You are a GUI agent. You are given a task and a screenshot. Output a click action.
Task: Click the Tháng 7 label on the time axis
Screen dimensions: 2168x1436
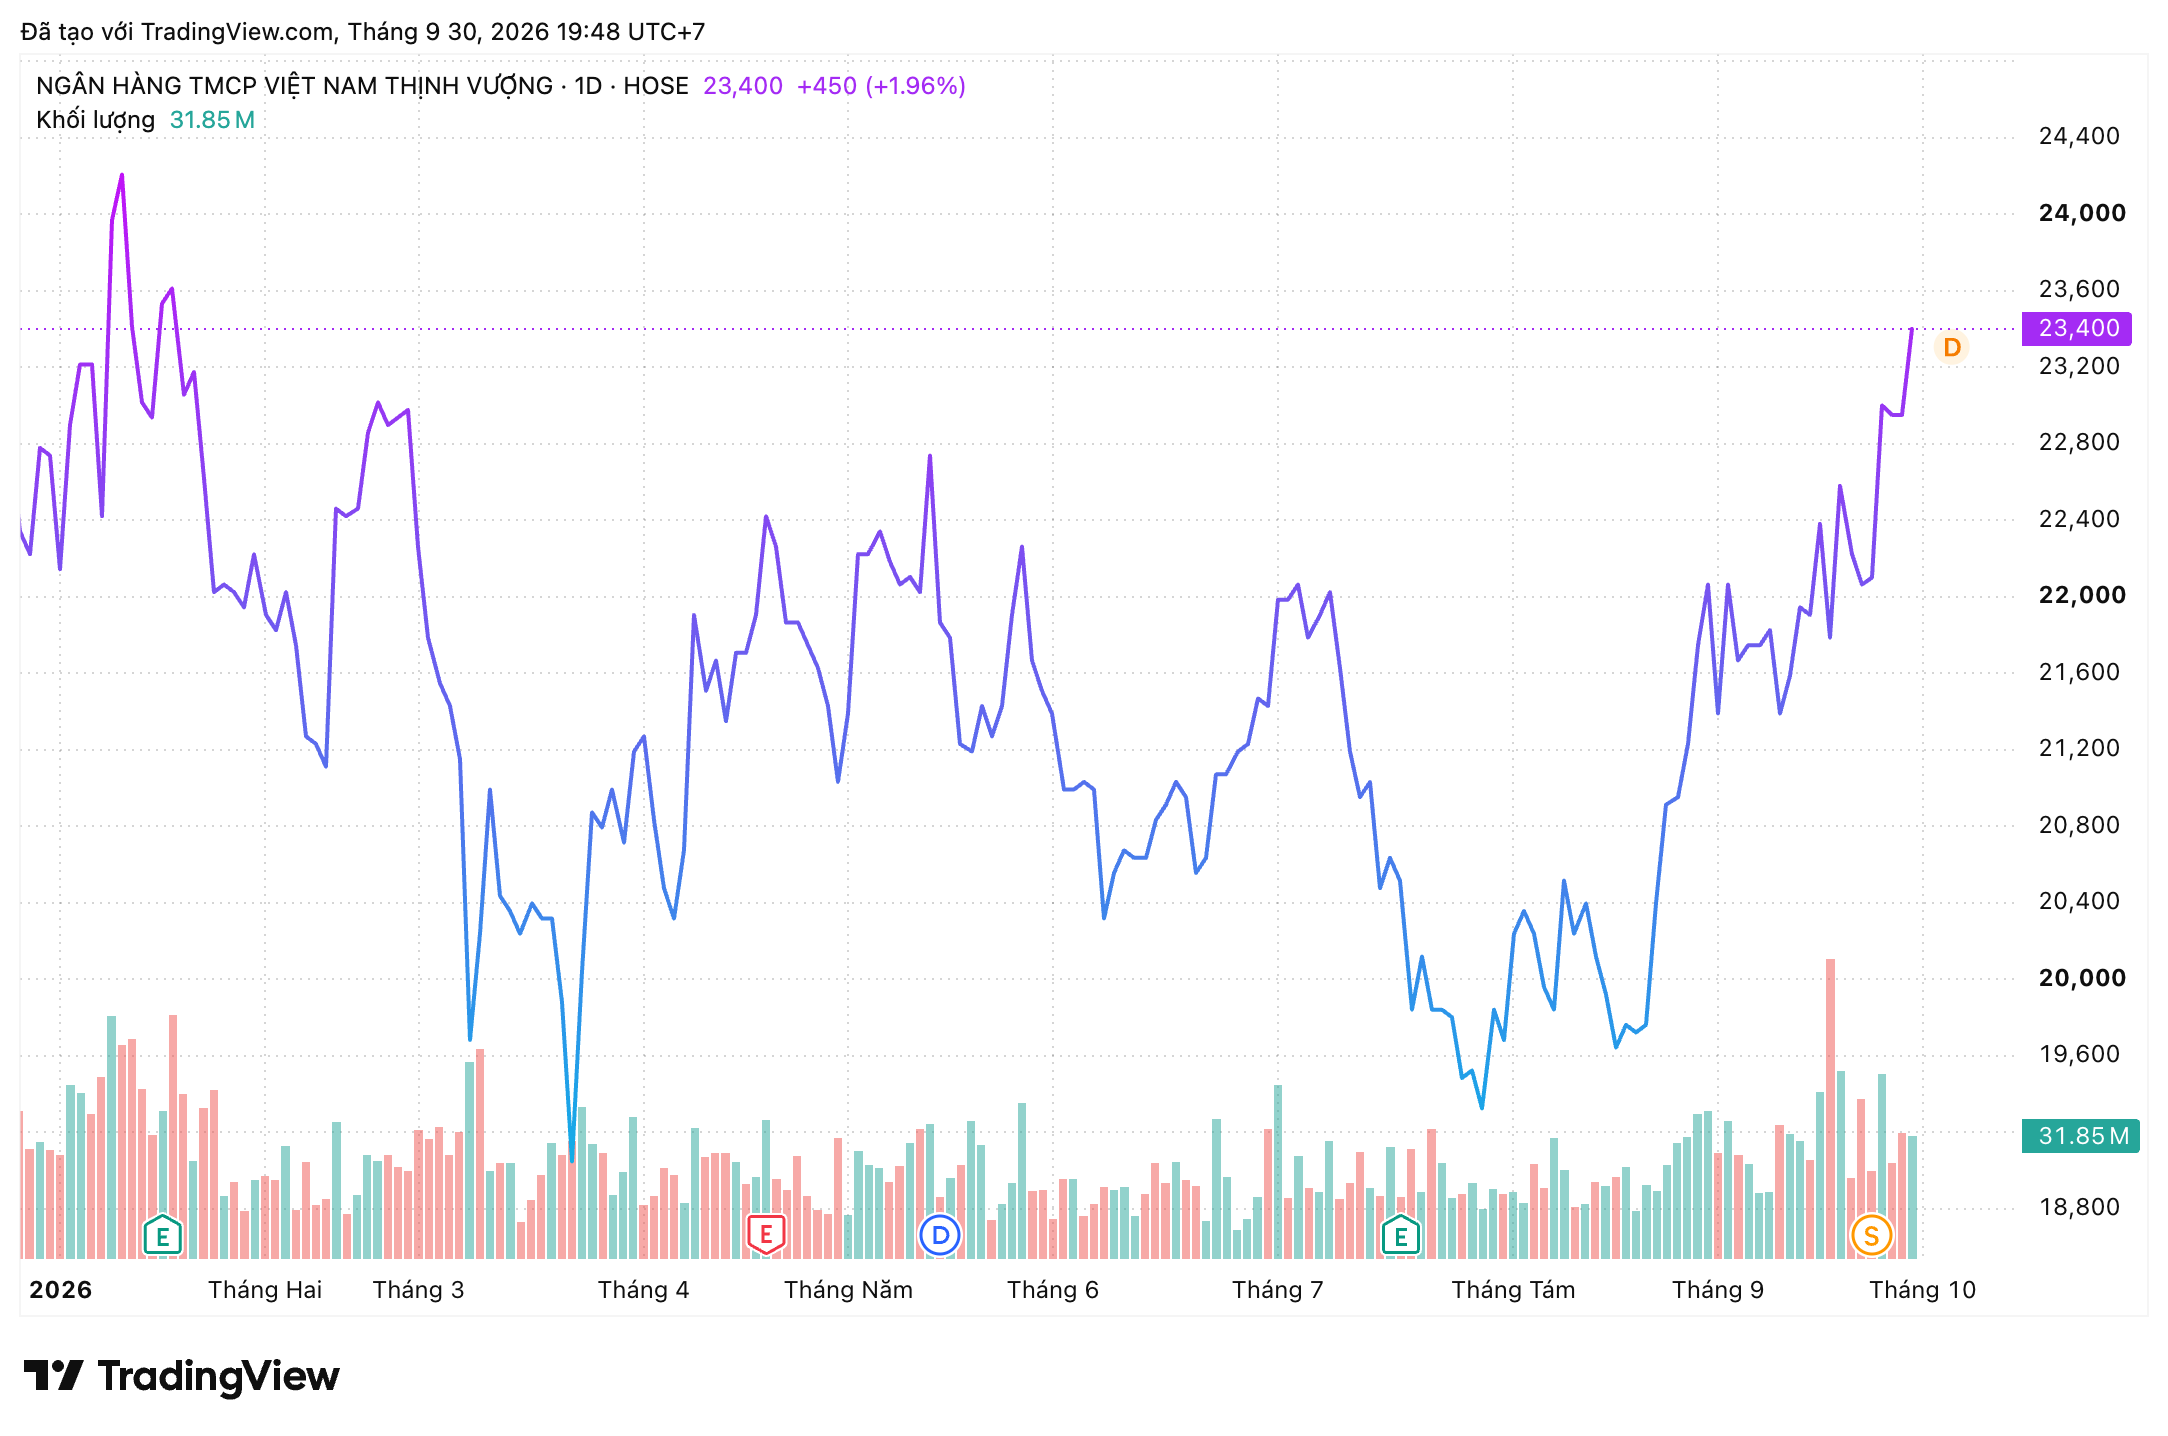(x=1277, y=1290)
